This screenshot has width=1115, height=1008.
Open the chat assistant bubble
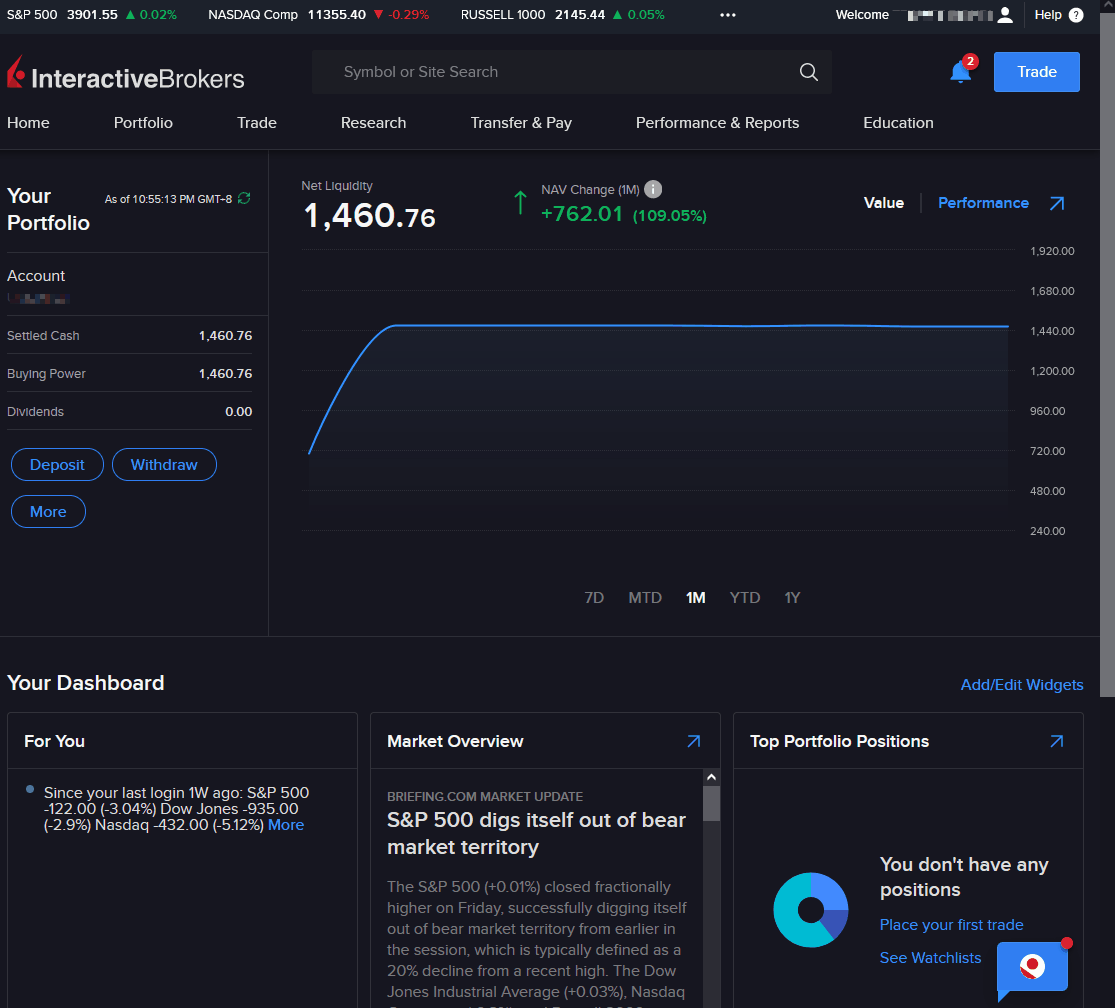[x=1033, y=967]
